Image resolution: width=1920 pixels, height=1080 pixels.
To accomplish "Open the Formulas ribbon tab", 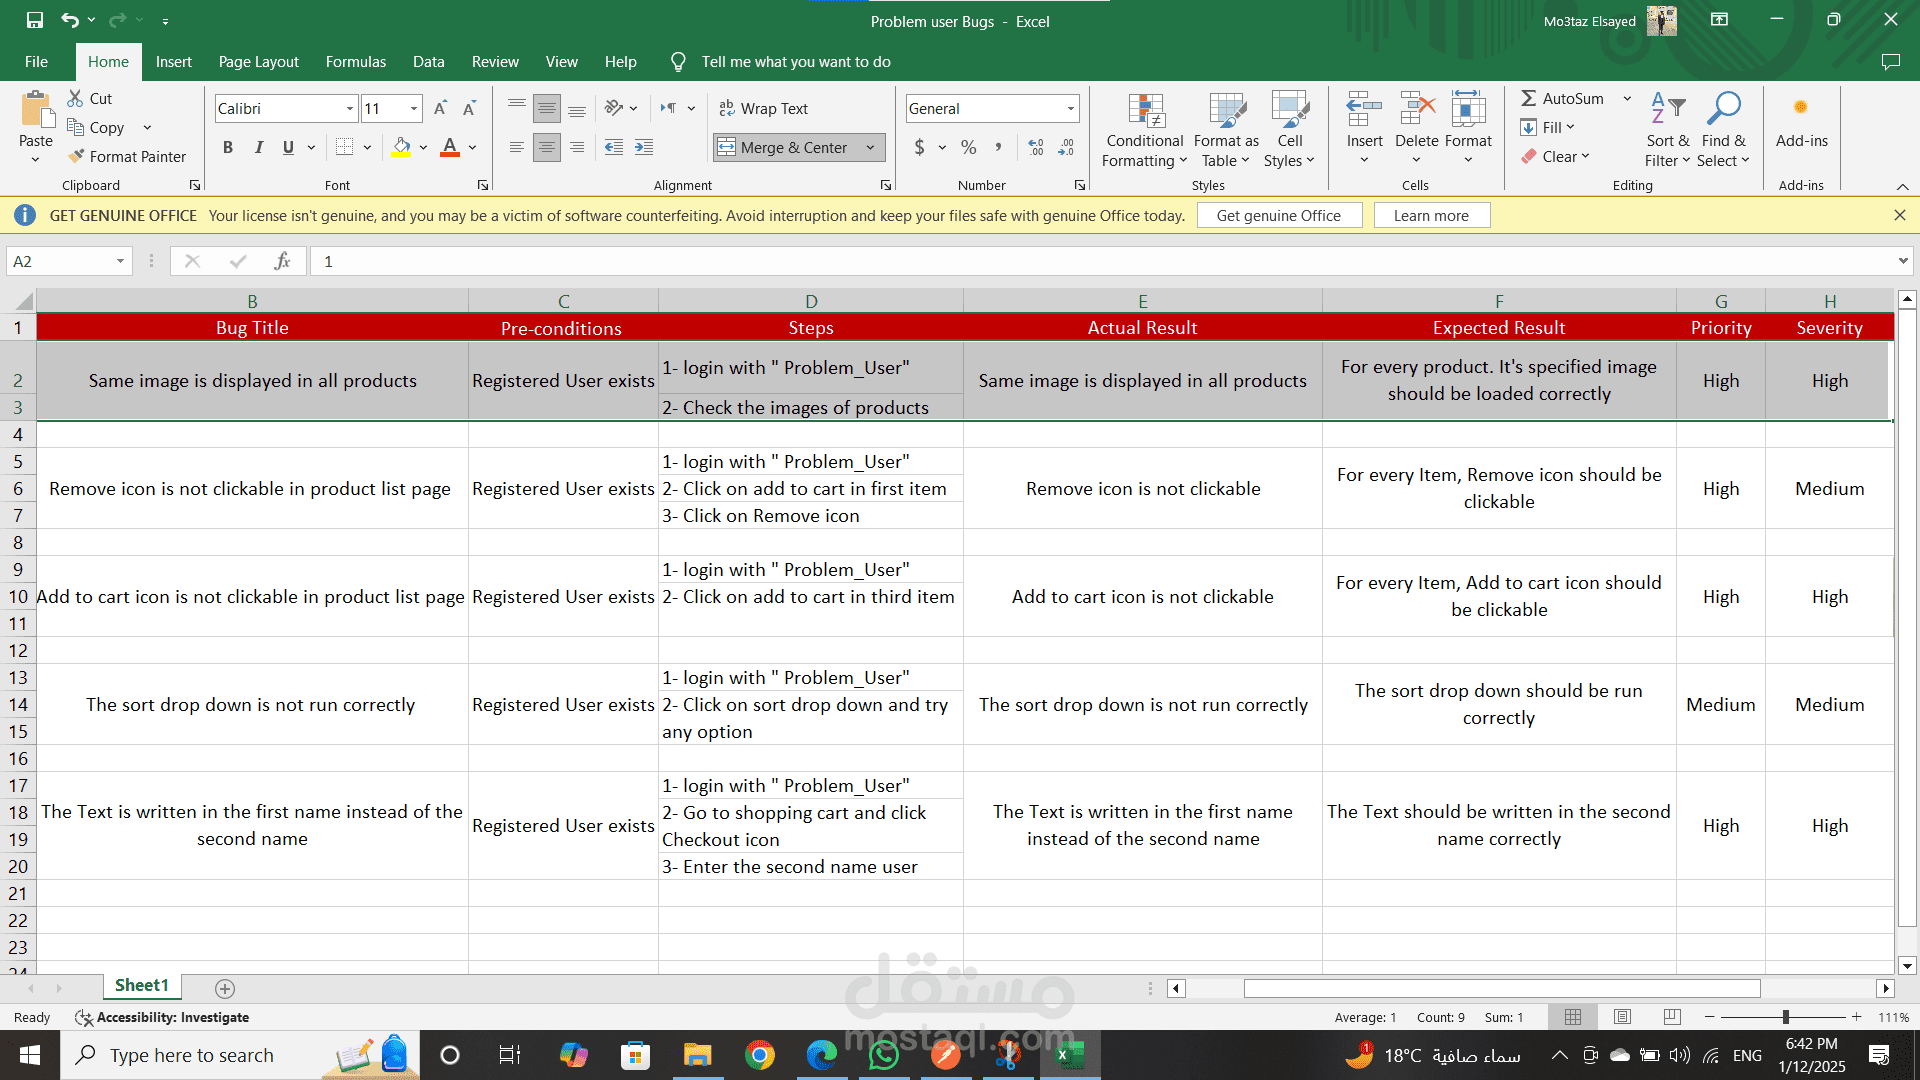I will tap(355, 62).
